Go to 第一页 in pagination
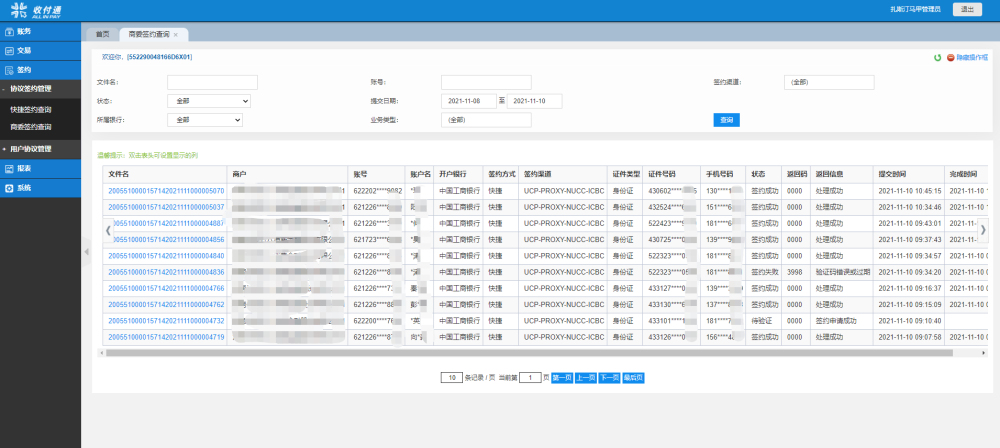 coord(562,378)
